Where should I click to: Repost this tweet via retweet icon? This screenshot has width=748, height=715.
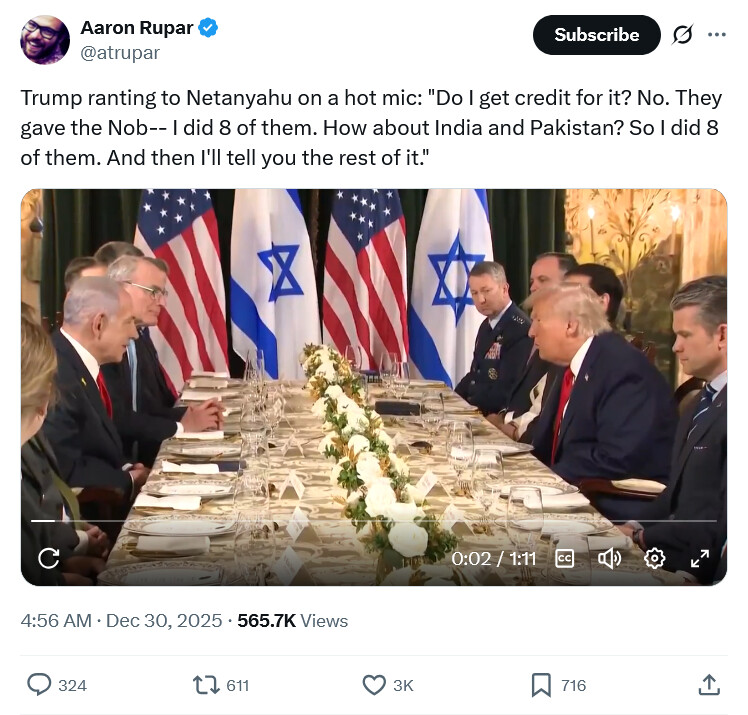click(x=204, y=685)
